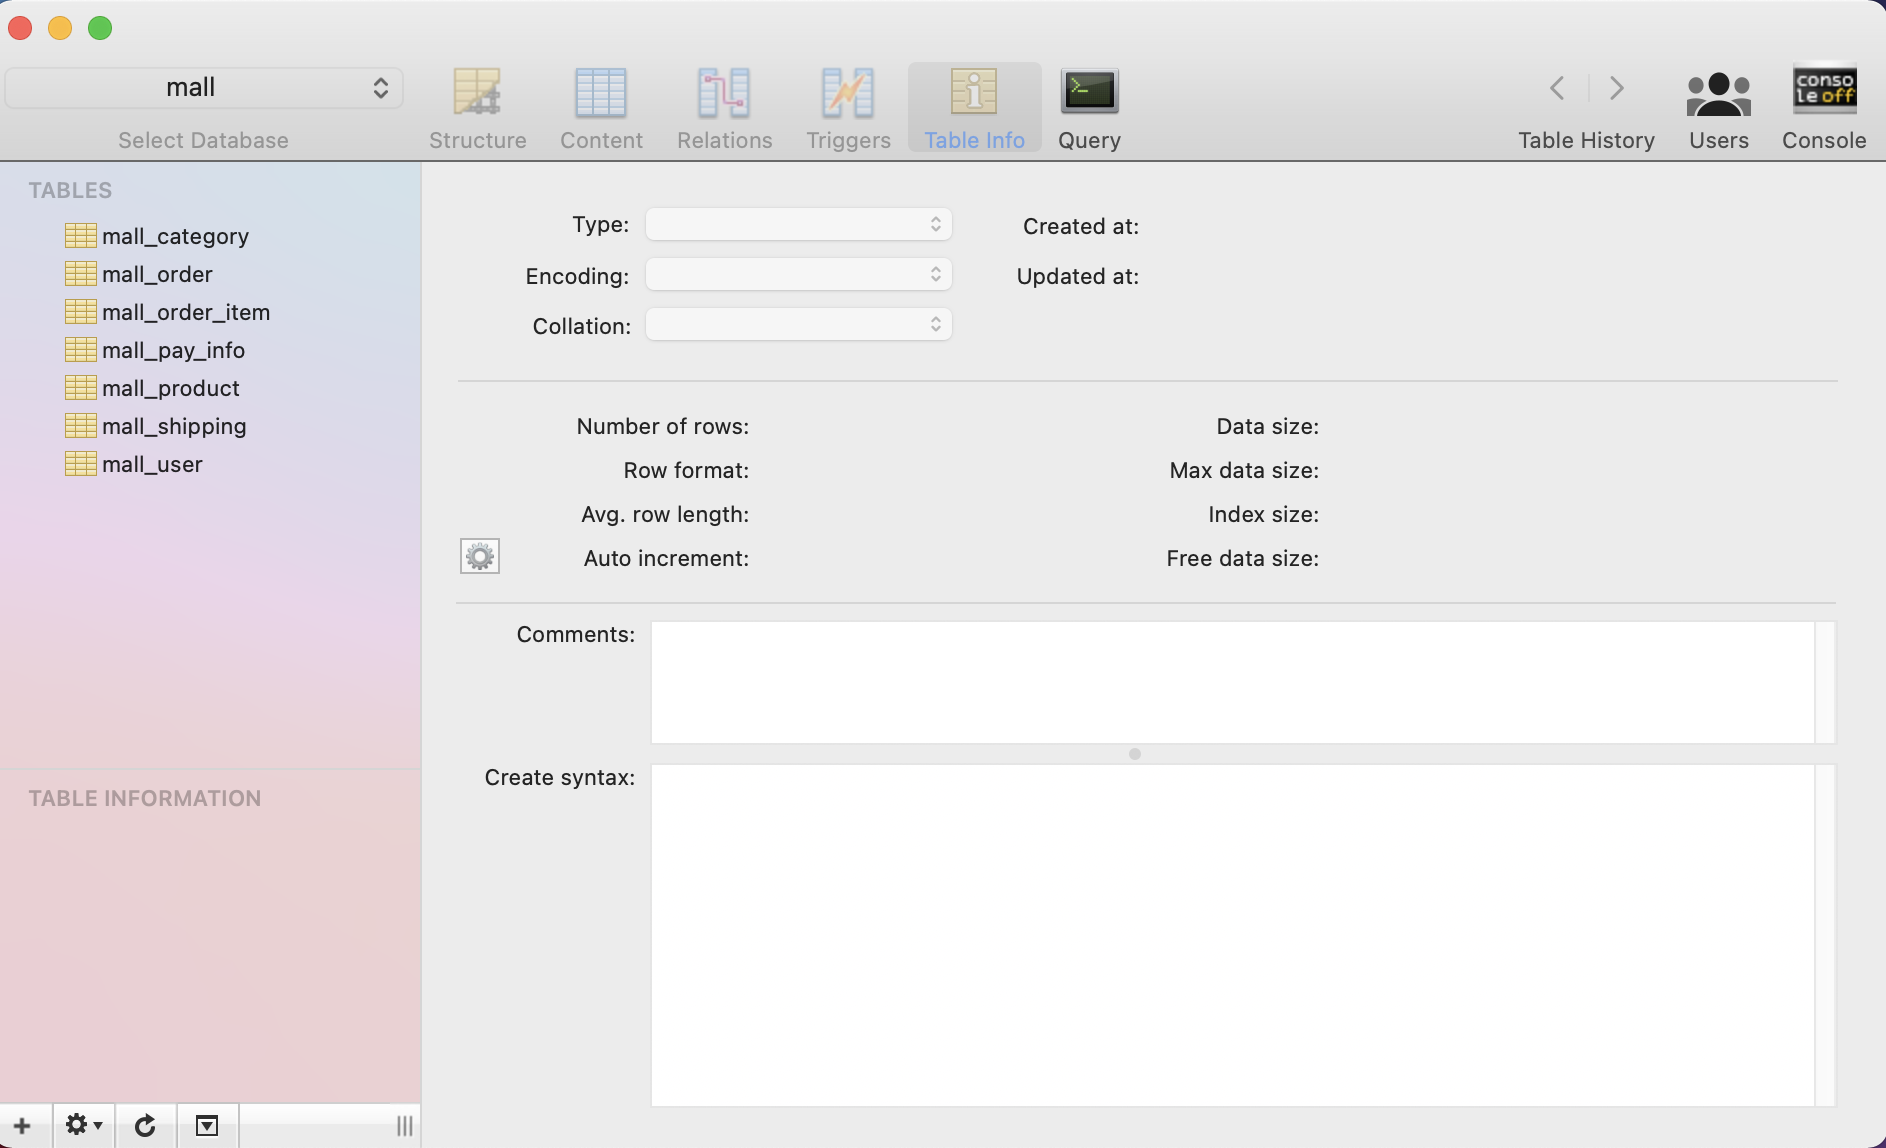Switch to the Content view
Screen dimensions: 1886x1148
coord(601,108)
